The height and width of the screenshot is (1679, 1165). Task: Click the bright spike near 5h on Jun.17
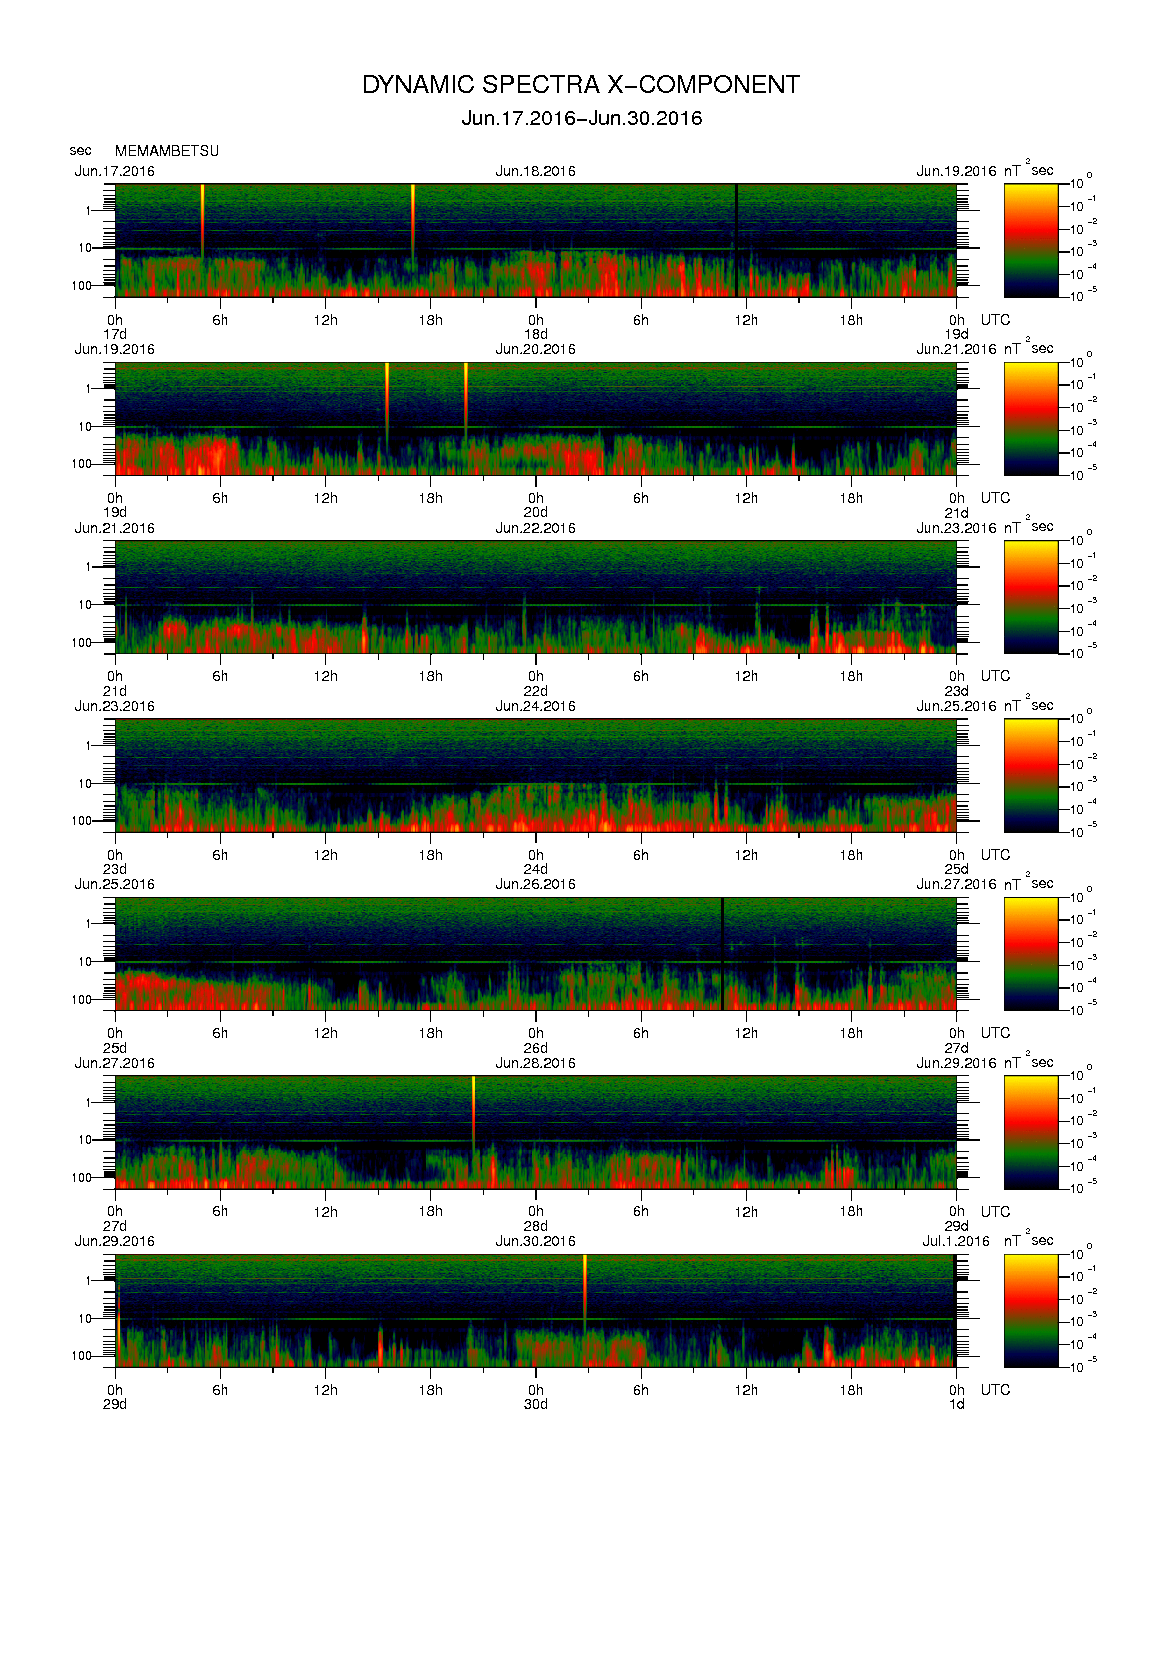click(x=202, y=220)
